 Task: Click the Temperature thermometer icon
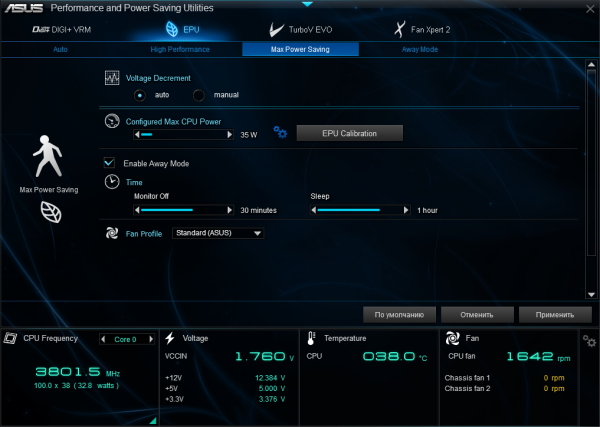pyautogui.click(x=311, y=338)
